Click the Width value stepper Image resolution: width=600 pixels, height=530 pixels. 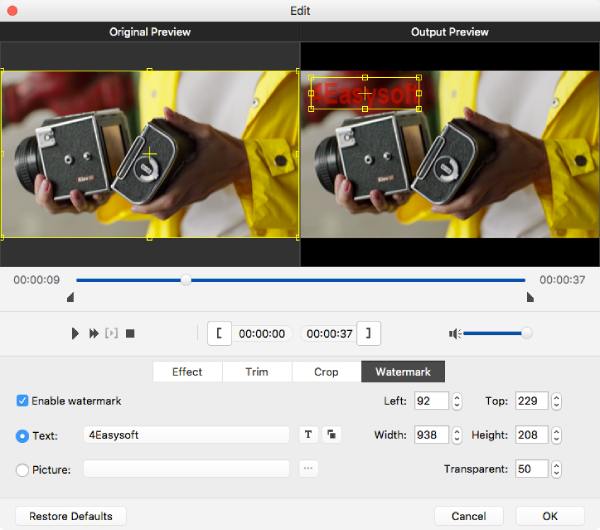tap(457, 435)
